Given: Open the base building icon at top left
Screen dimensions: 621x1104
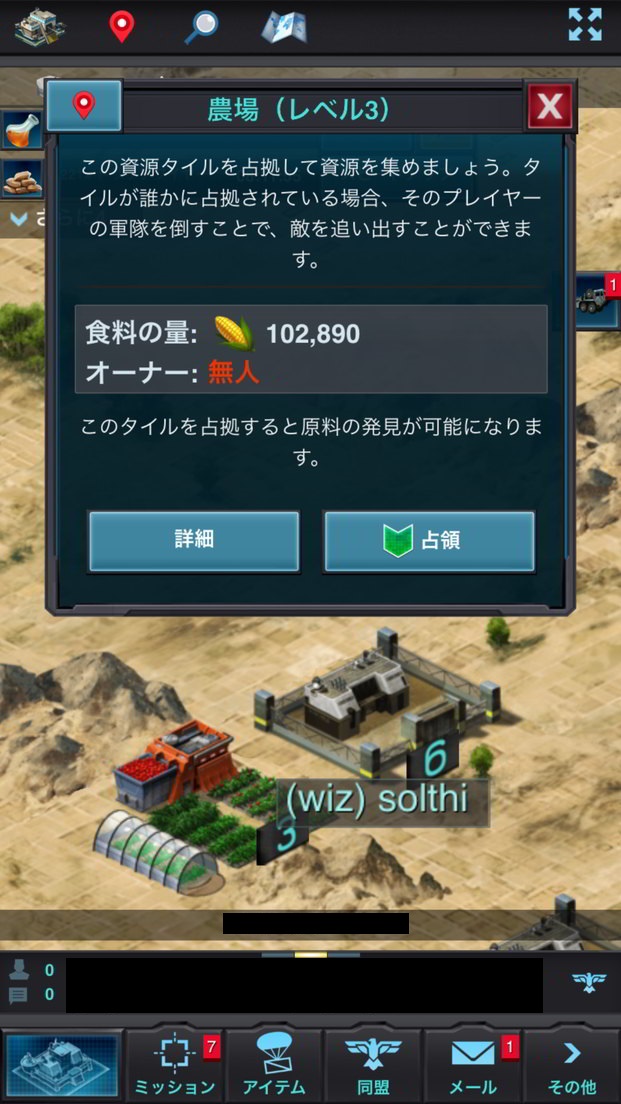Looking at the screenshot, I should pos(40,27).
